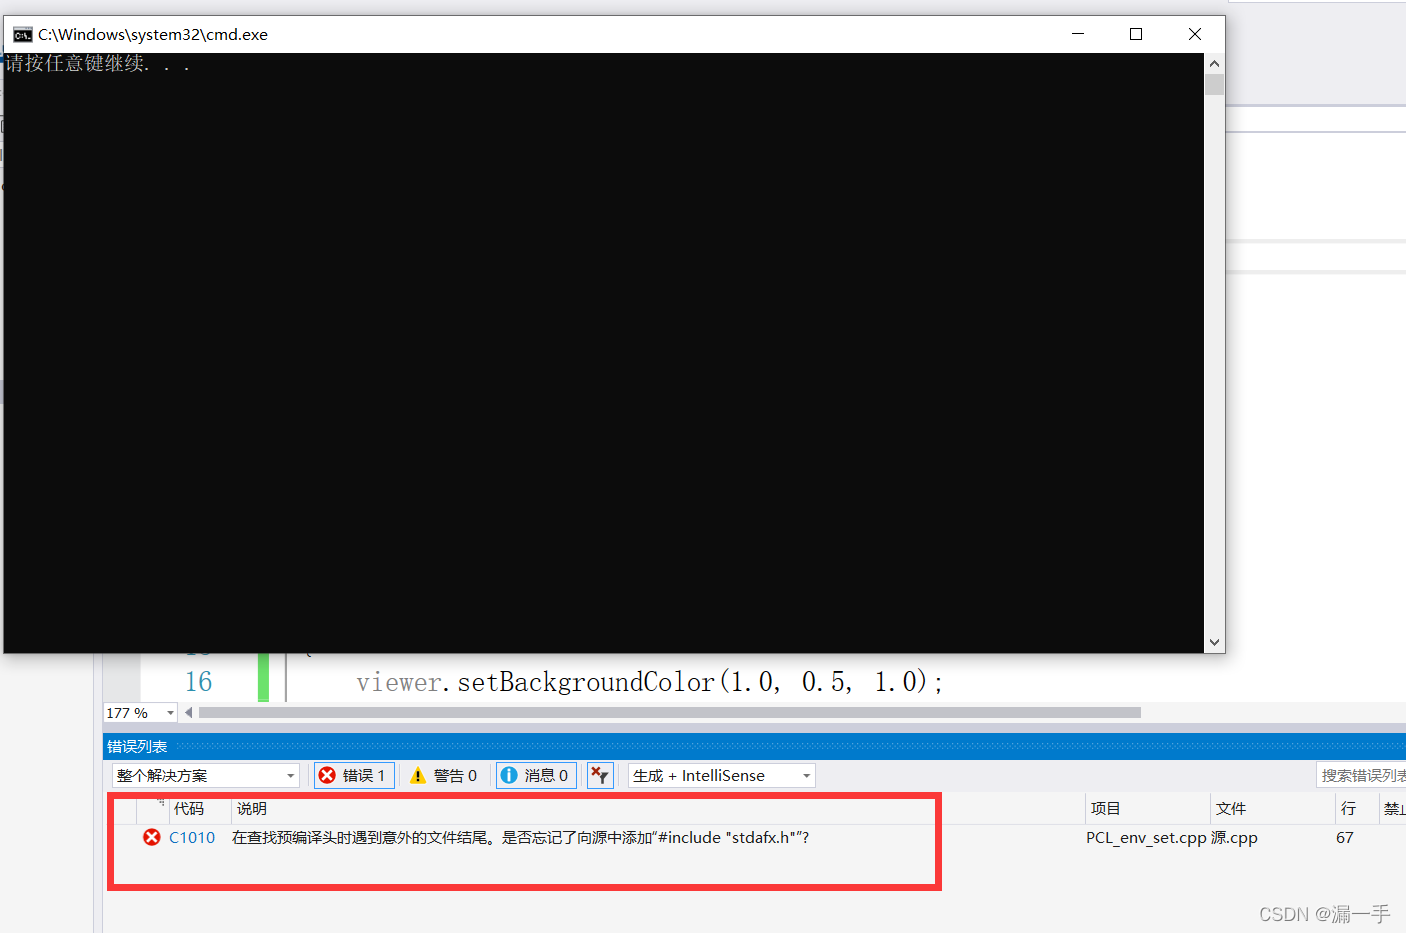Close the cmd.exe window
Image resolution: width=1406 pixels, height=933 pixels.
[1195, 34]
